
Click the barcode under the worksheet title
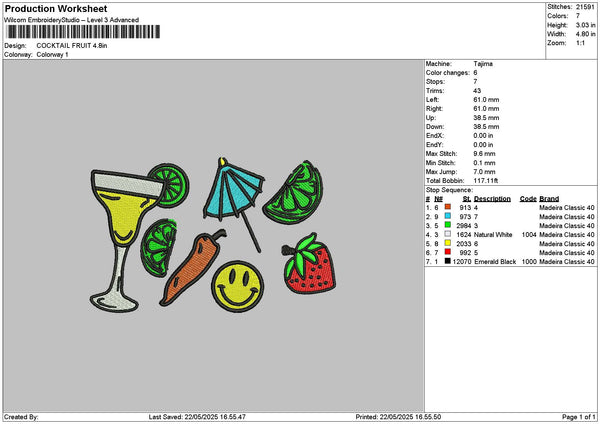pos(83,32)
